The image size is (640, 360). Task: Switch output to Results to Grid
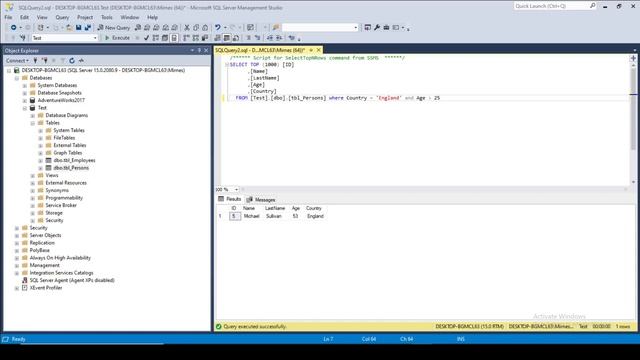click(x=227, y=38)
